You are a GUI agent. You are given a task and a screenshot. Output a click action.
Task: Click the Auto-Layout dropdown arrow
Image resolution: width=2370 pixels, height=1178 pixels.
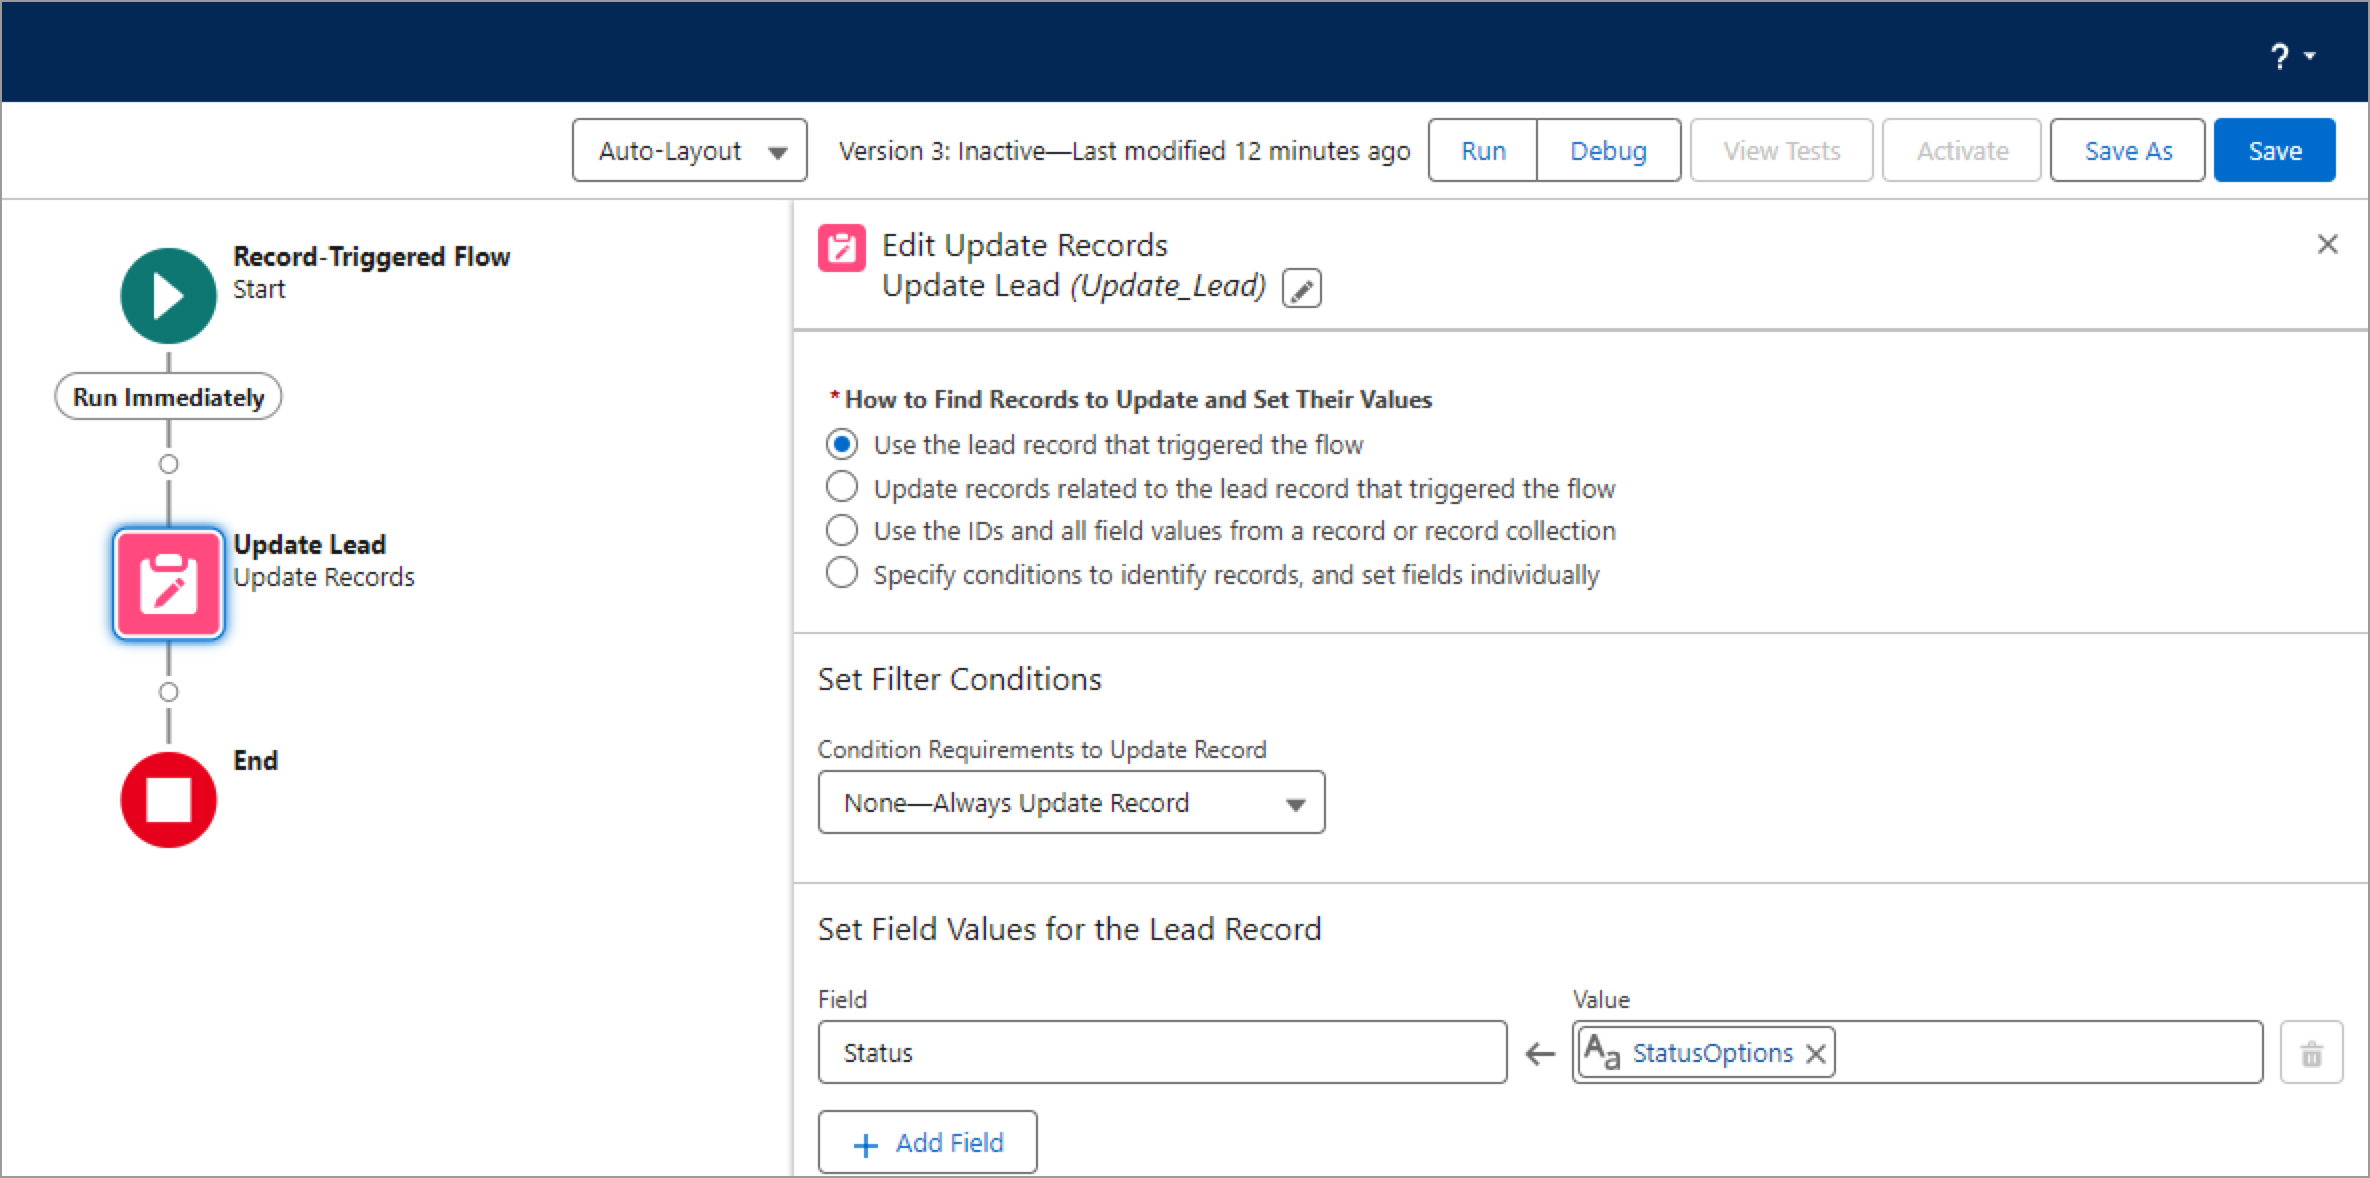[x=780, y=150]
